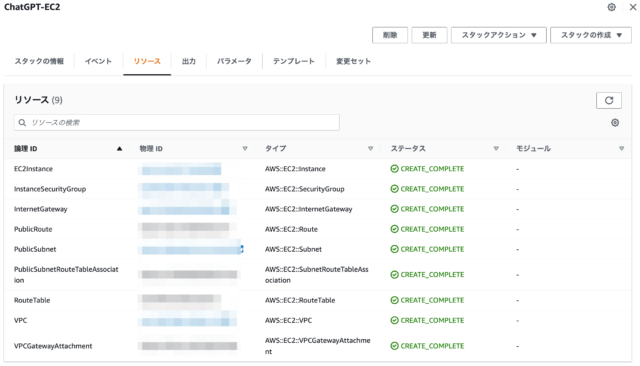Click the AWS::EC2::VPC type cell
This screenshot has height=366, width=640.
coord(288,320)
